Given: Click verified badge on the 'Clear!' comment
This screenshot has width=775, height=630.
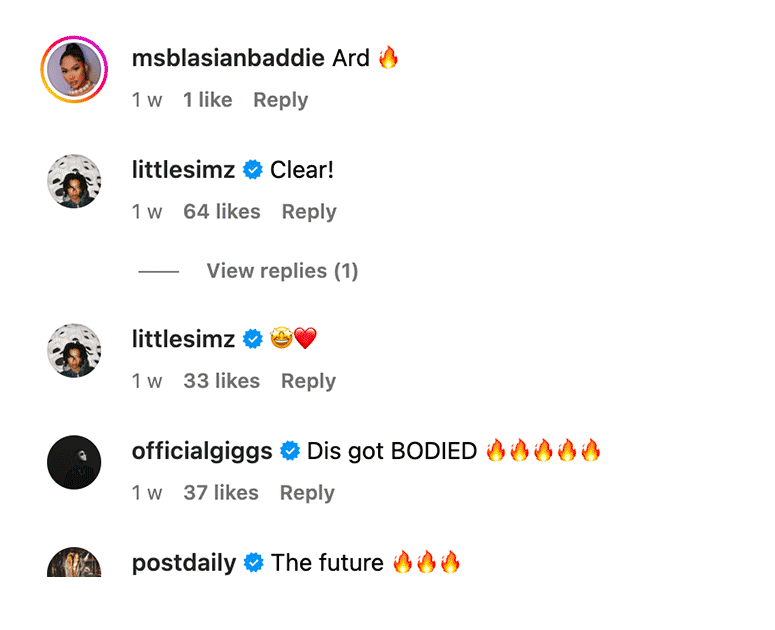Looking at the screenshot, I should (253, 171).
